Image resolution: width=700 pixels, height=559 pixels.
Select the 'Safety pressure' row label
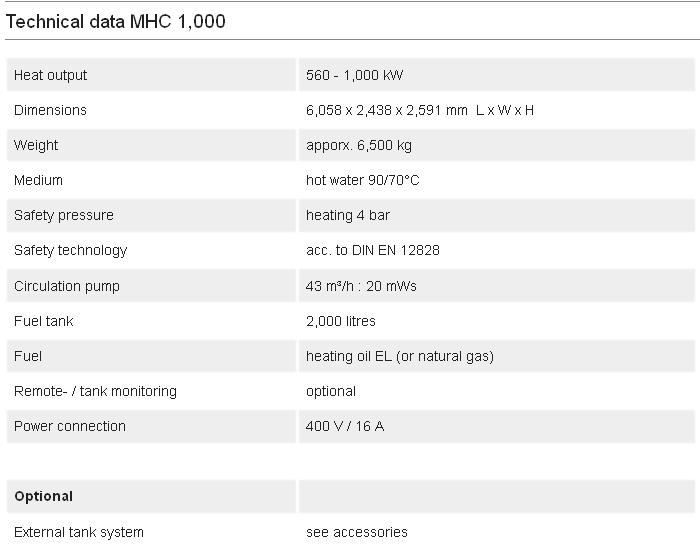[64, 215]
